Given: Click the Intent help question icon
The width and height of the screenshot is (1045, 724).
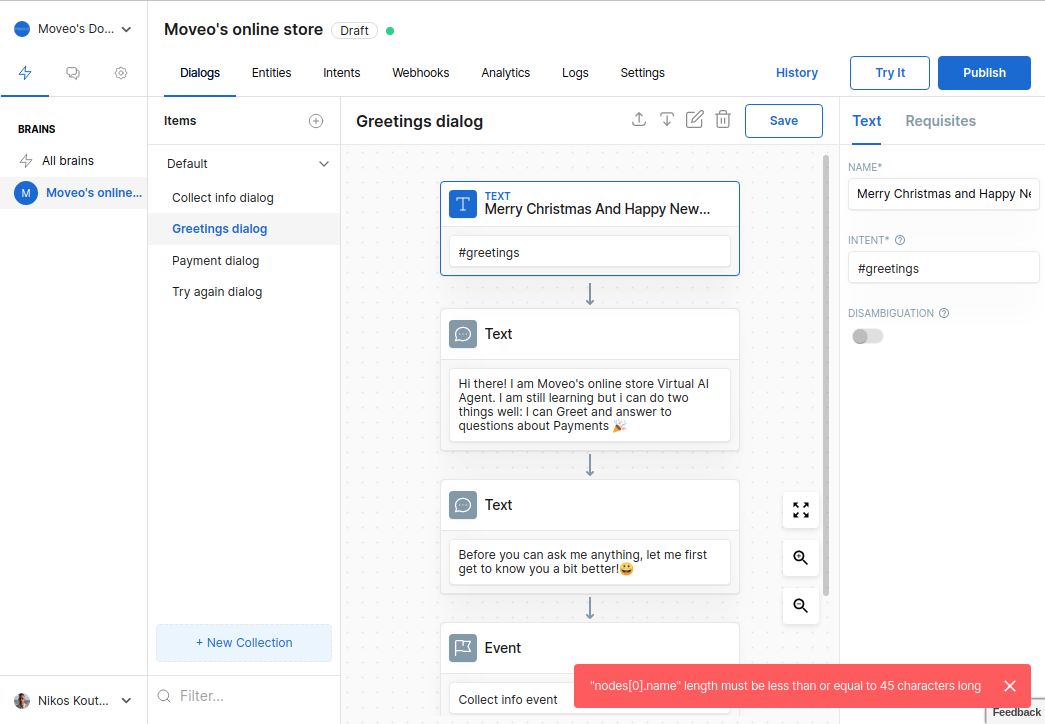Looking at the screenshot, I should click(x=900, y=240).
